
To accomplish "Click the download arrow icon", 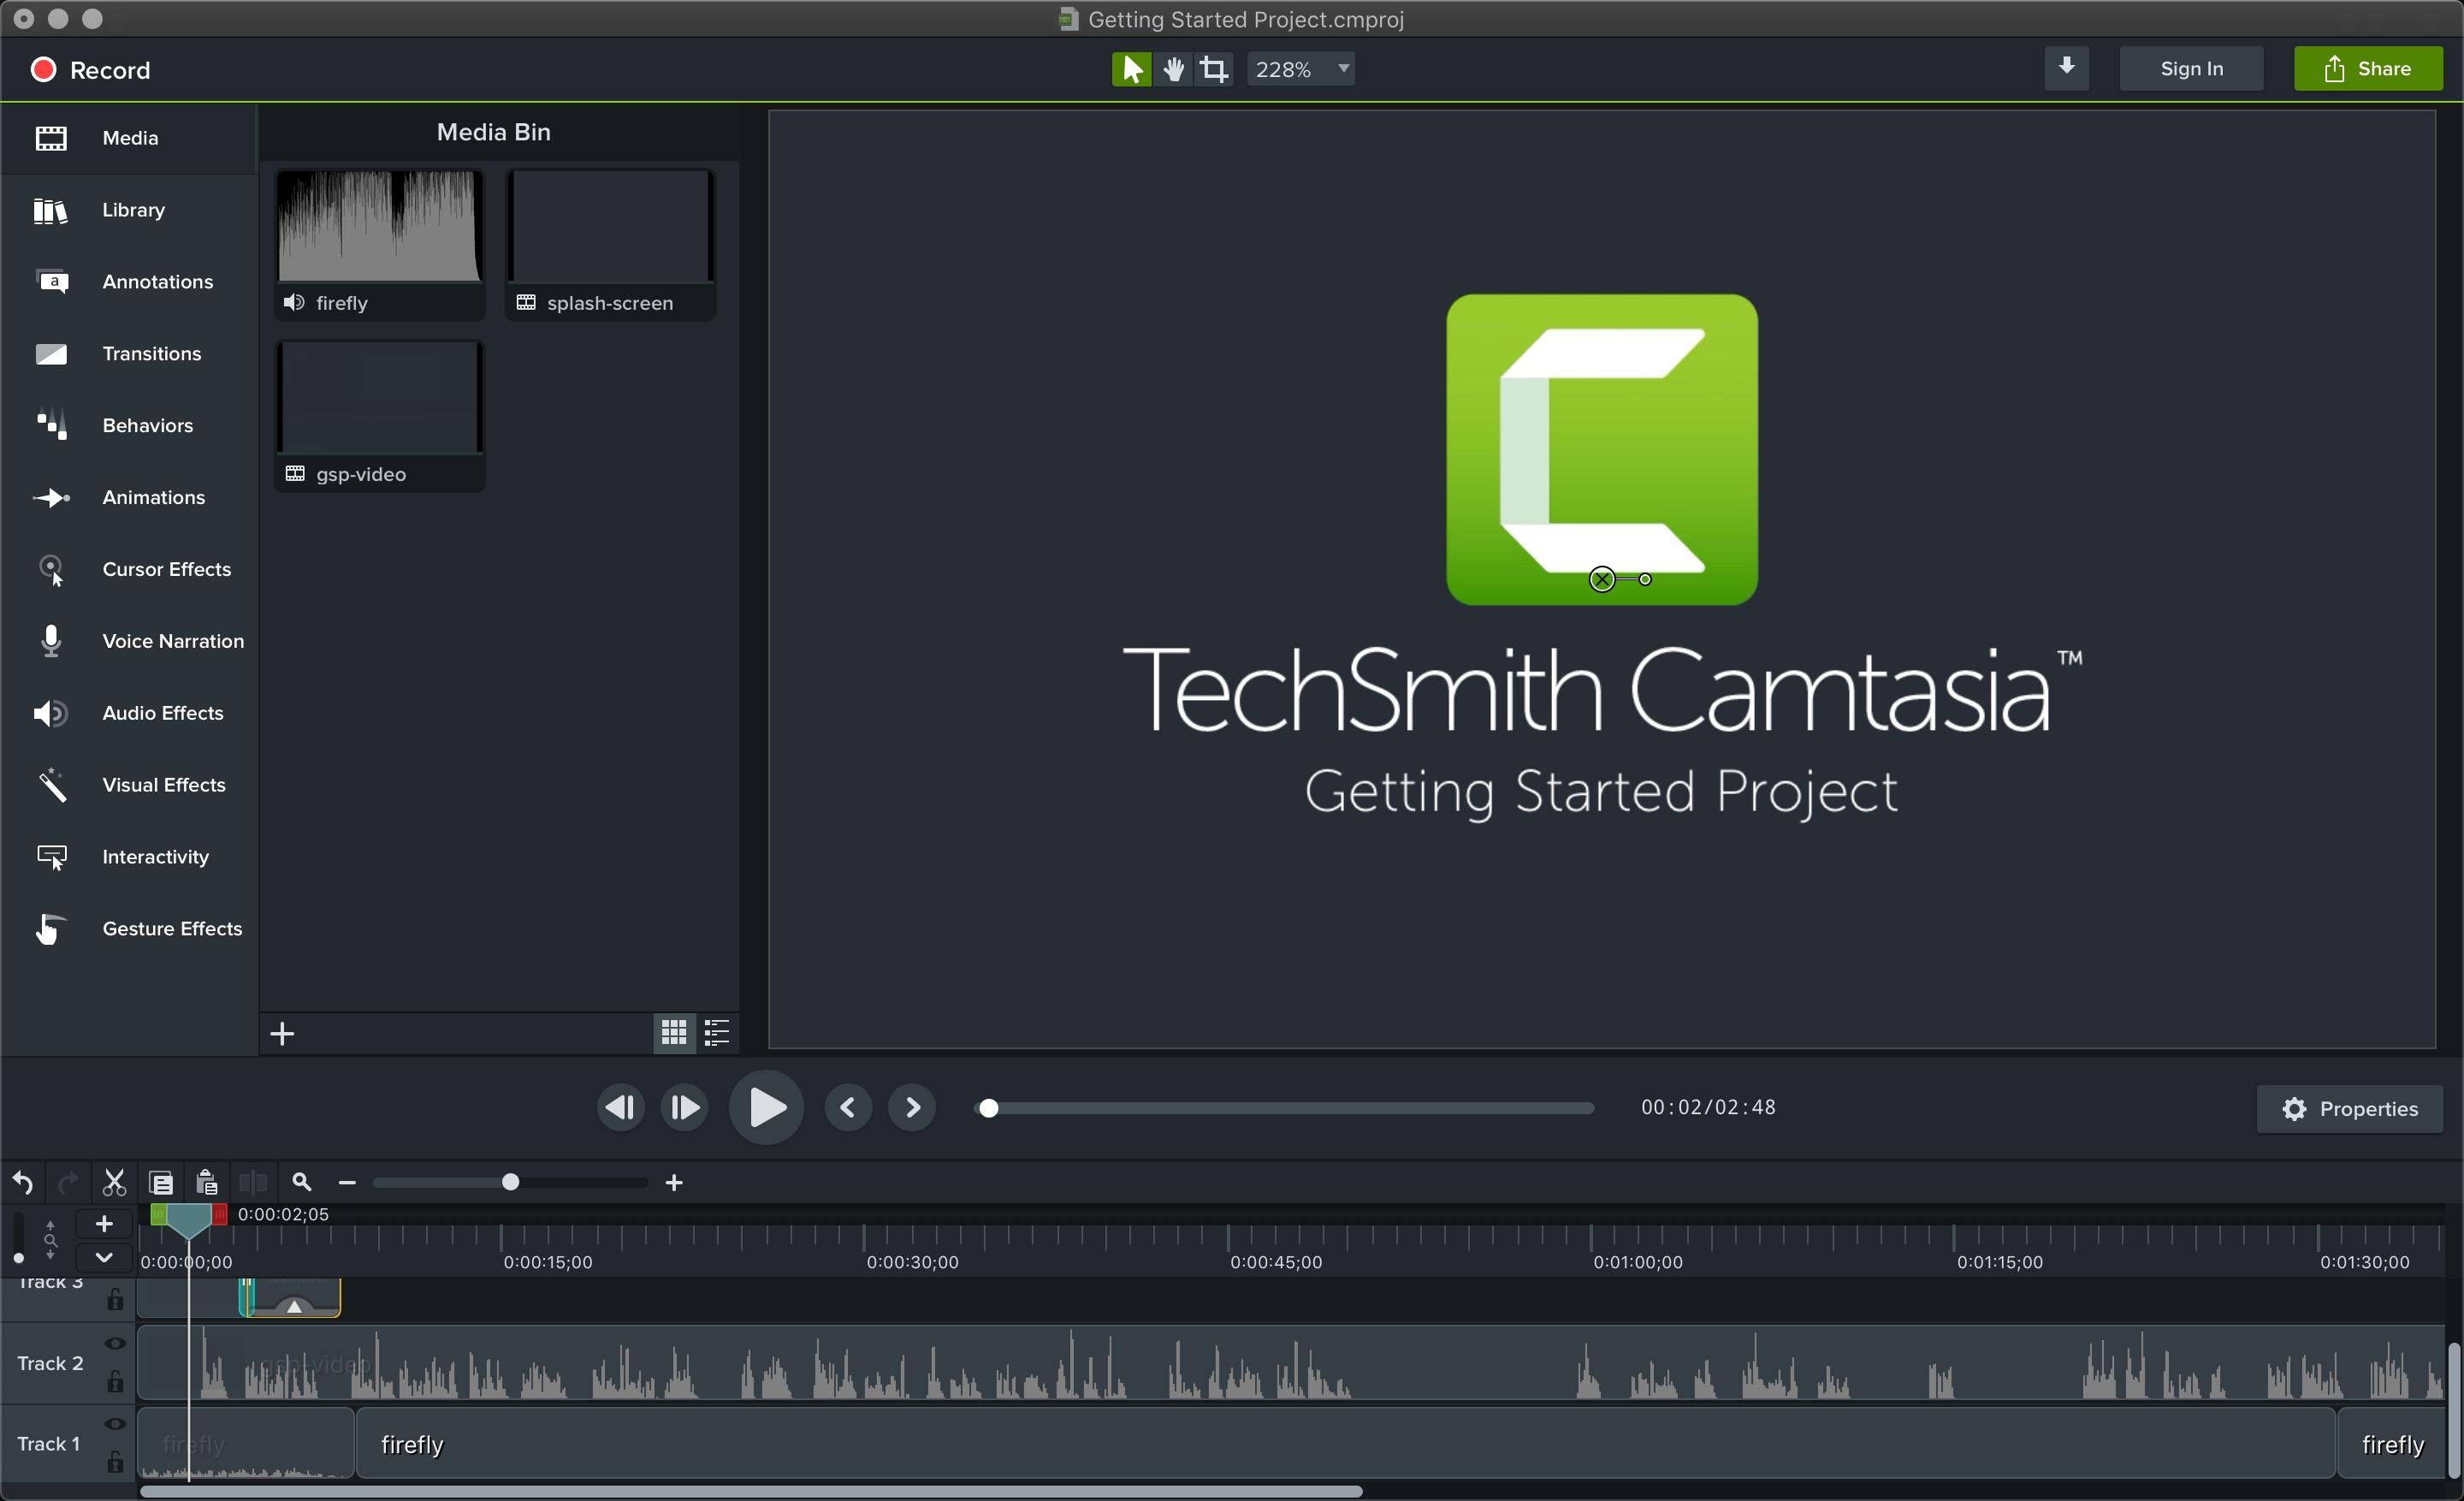I will pyautogui.click(x=2066, y=68).
